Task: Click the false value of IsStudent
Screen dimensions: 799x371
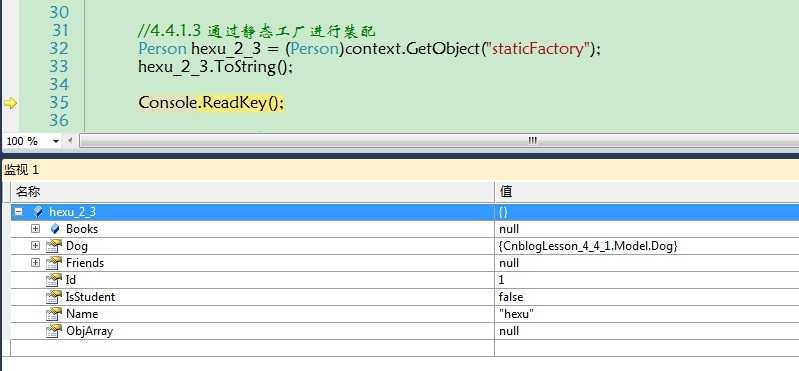Action: click(511, 297)
